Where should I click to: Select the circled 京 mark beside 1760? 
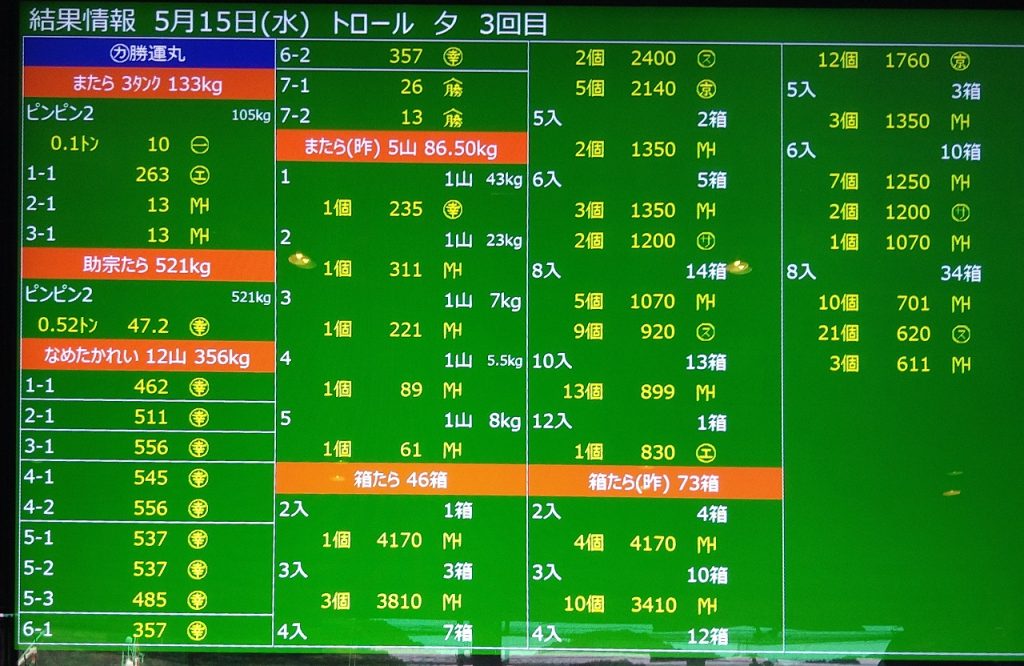[x=959, y=61]
